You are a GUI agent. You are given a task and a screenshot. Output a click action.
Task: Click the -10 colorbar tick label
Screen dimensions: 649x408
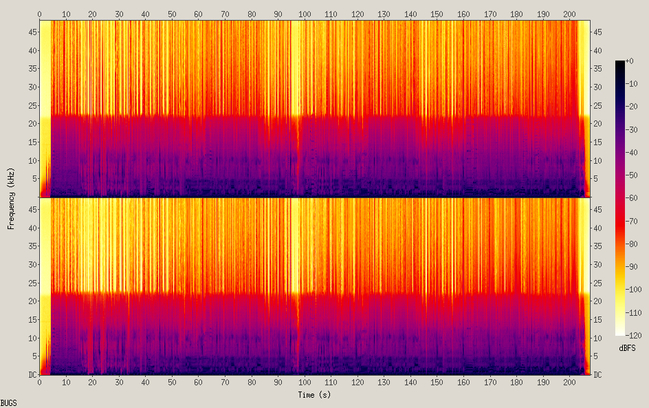(632, 84)
